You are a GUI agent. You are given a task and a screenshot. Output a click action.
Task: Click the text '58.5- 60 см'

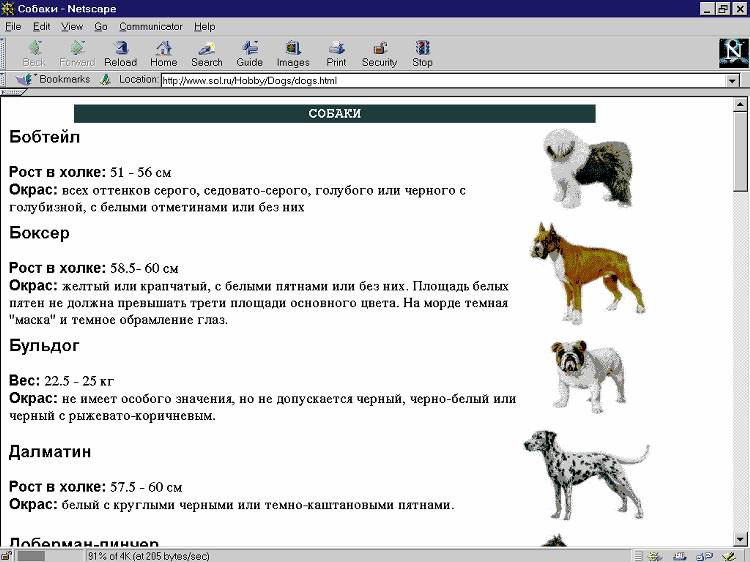pyautogui.click(x=144, y=268)
